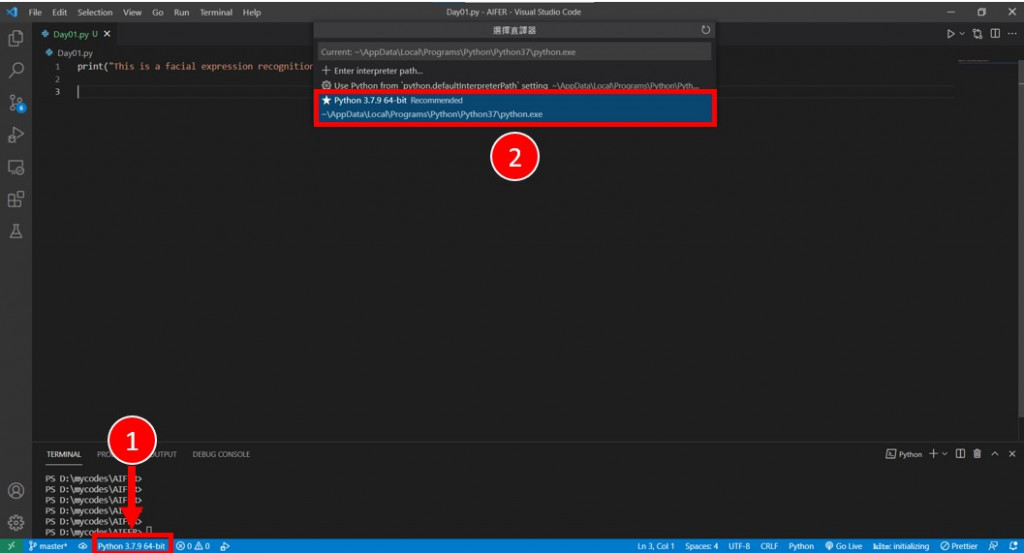This screenshot has height=553, width=1024.
Task: Split the editor to the right
Action: [995, 33]
